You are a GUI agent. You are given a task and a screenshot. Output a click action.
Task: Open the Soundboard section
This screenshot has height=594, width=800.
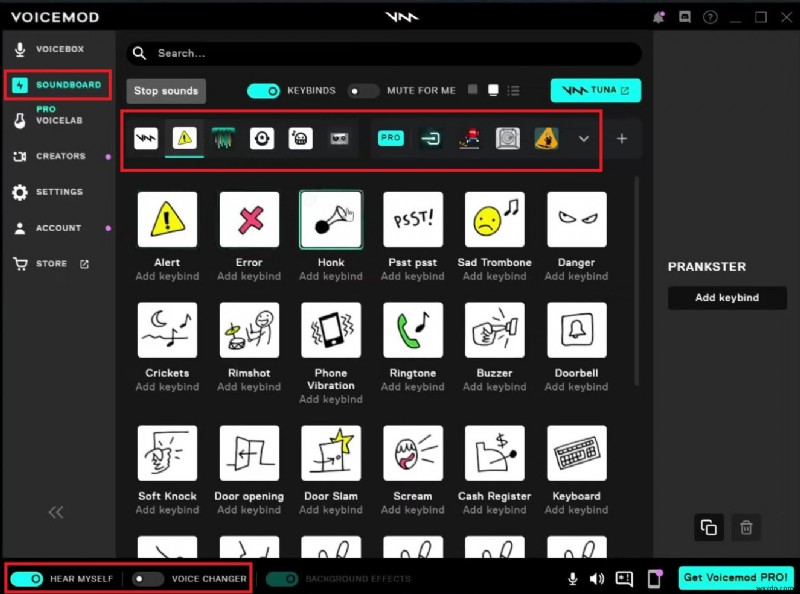click(58, 85)
